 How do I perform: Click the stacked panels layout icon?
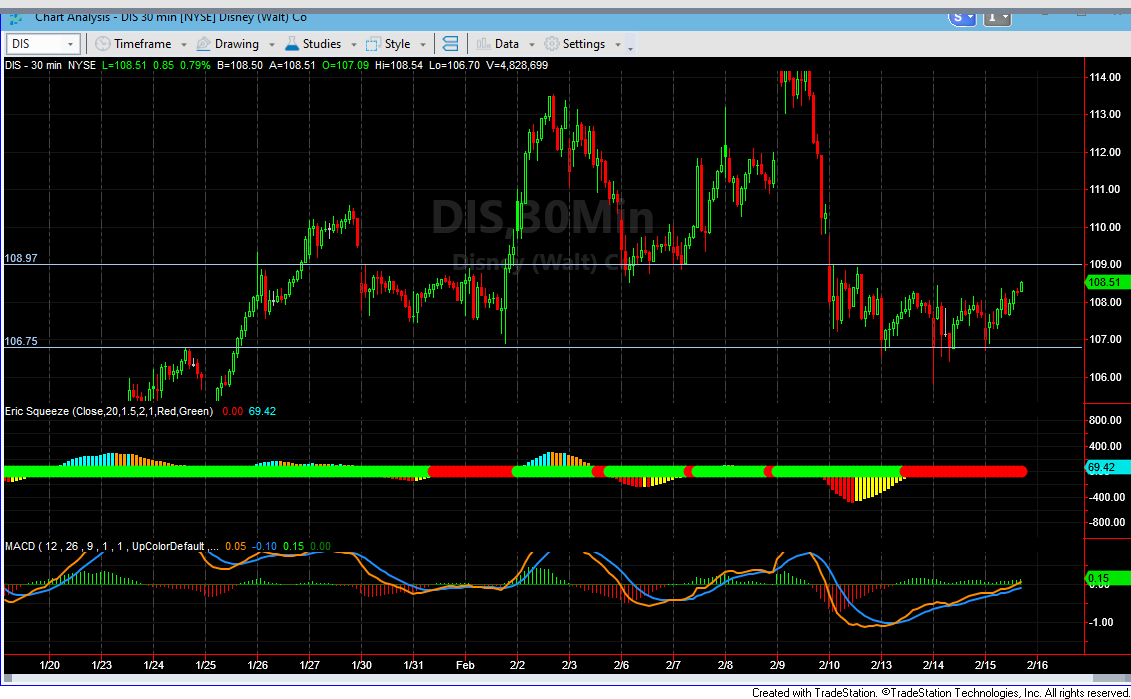click(450, 44)
